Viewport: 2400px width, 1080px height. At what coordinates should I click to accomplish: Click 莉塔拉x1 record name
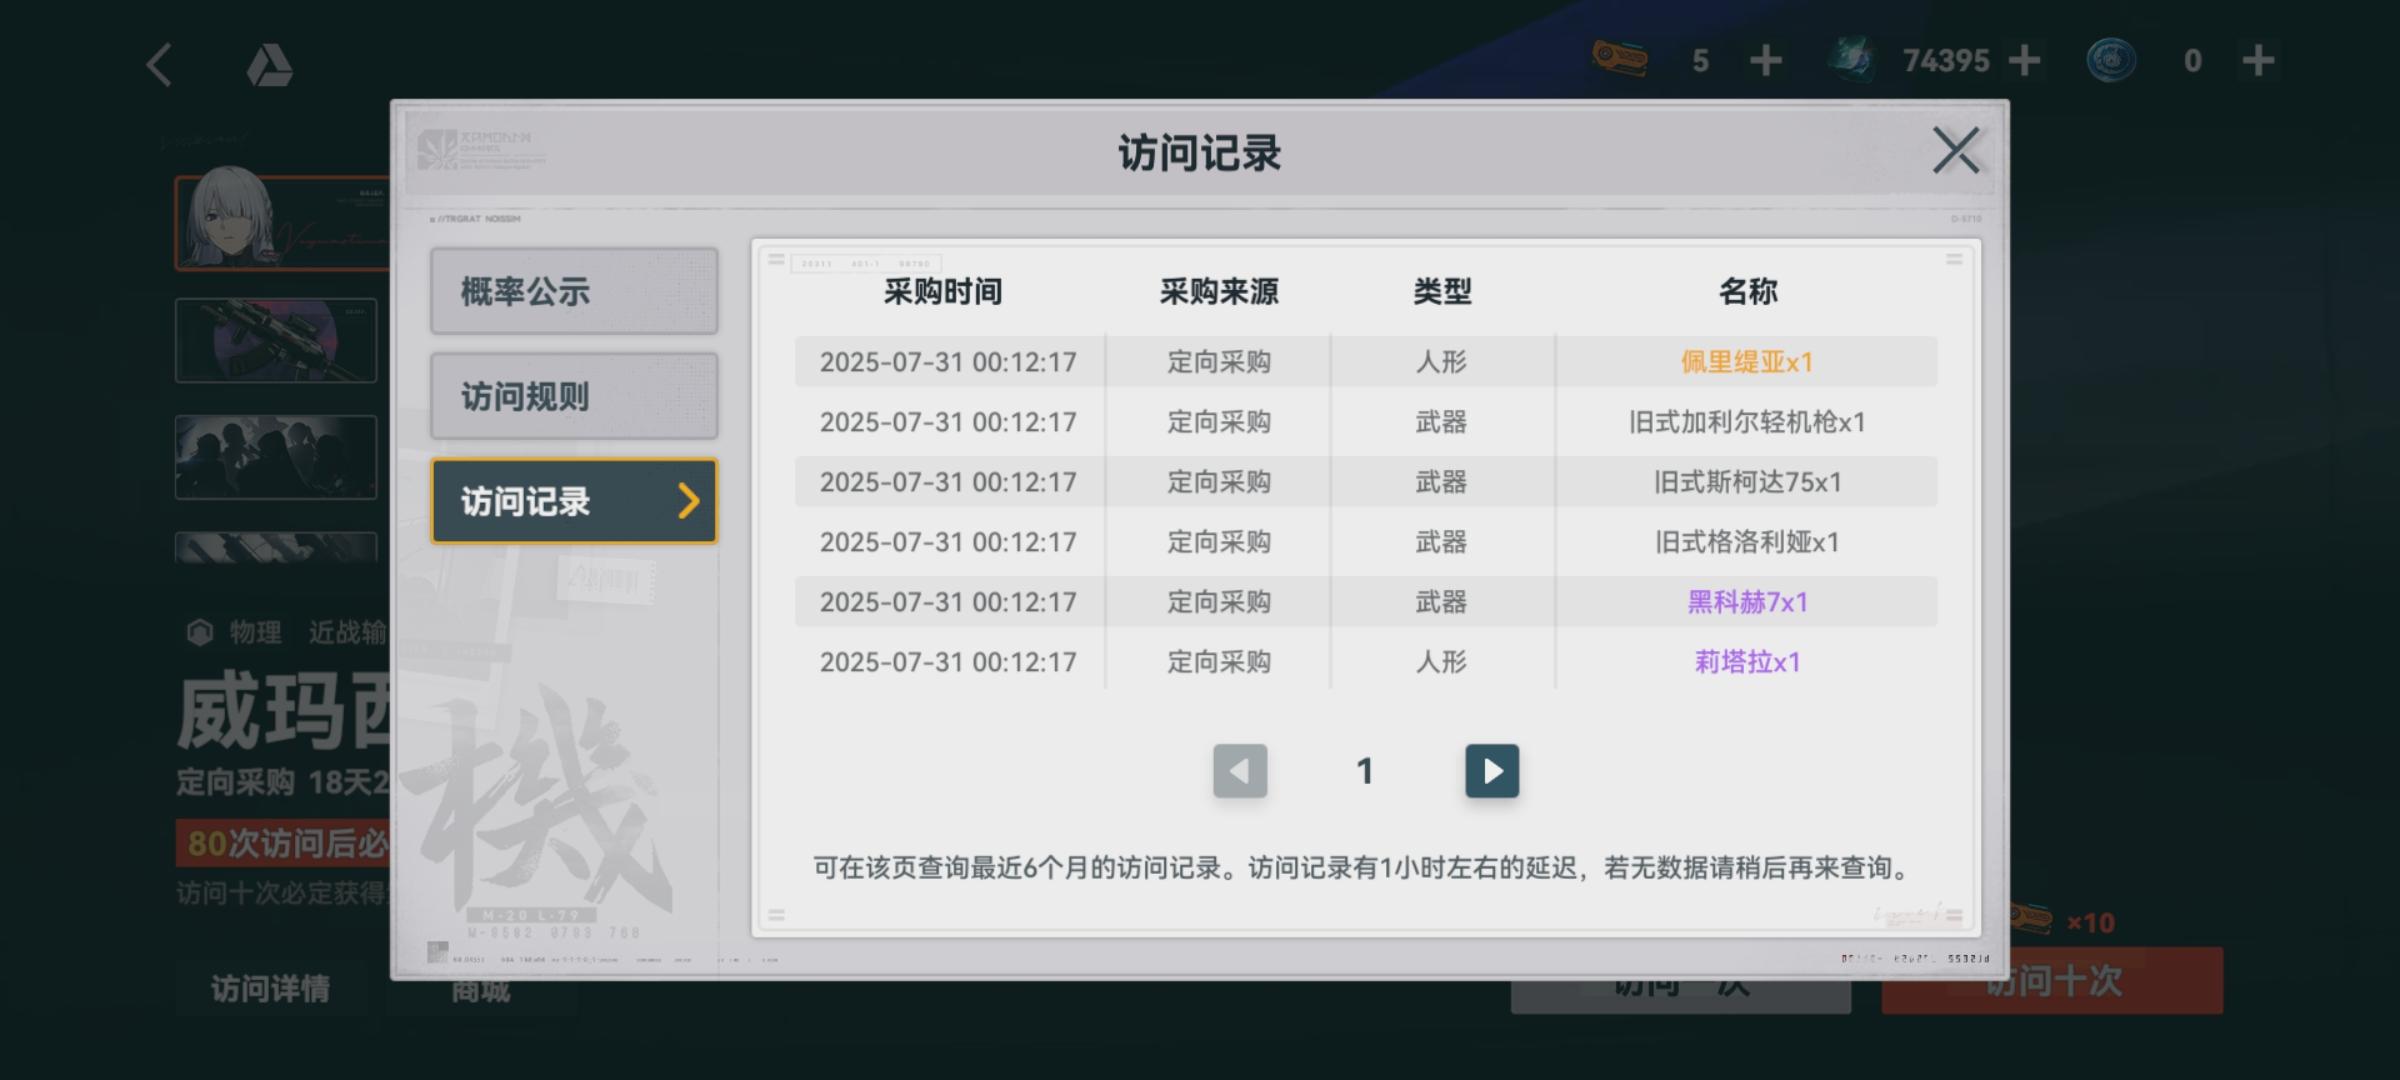tap(1746, 662)
